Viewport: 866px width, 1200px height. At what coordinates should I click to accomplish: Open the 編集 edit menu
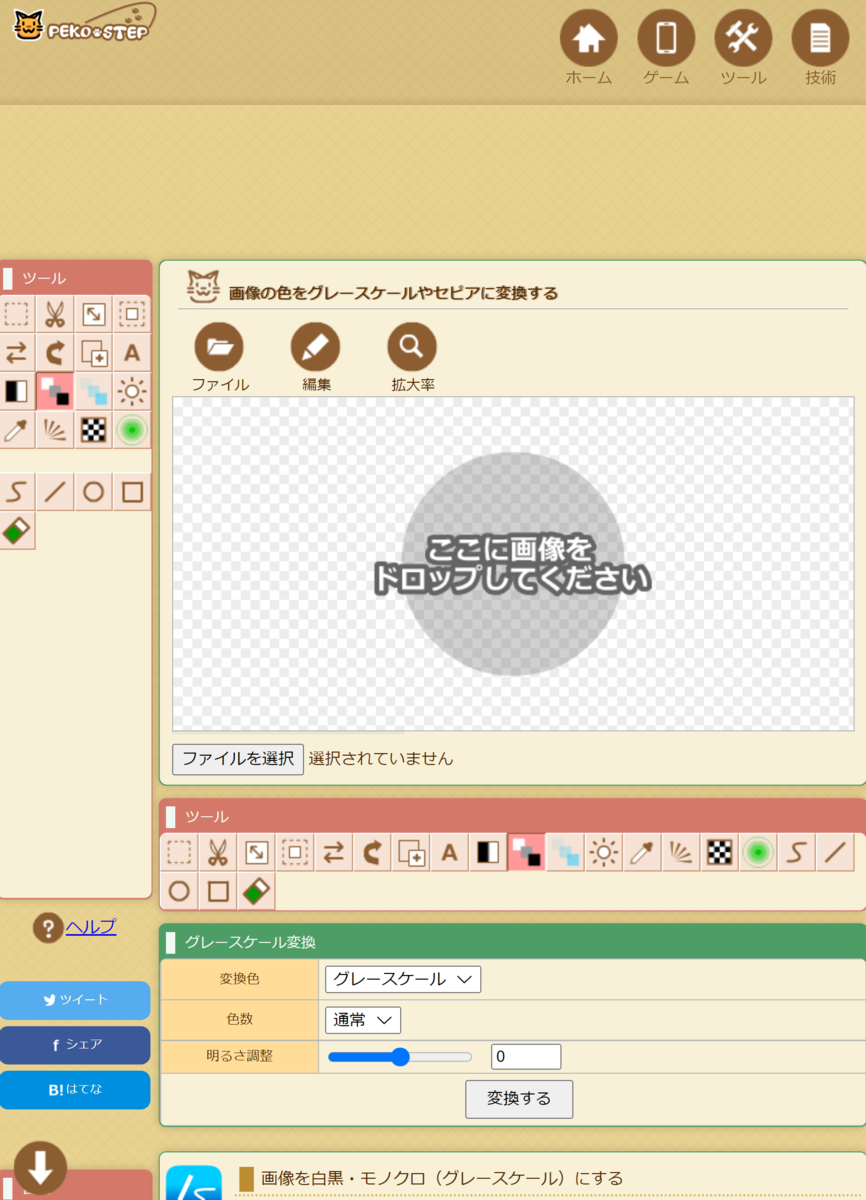[316, 357]
